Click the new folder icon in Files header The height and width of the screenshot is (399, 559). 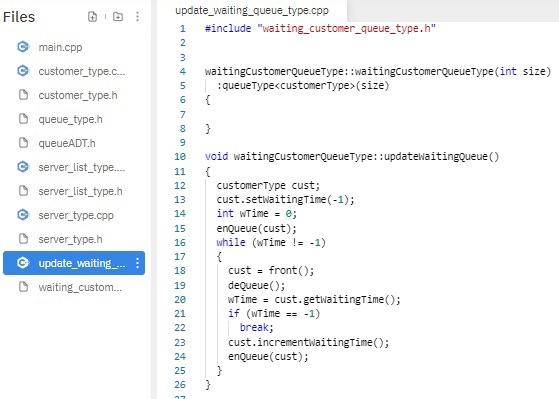tap(118, 16)
